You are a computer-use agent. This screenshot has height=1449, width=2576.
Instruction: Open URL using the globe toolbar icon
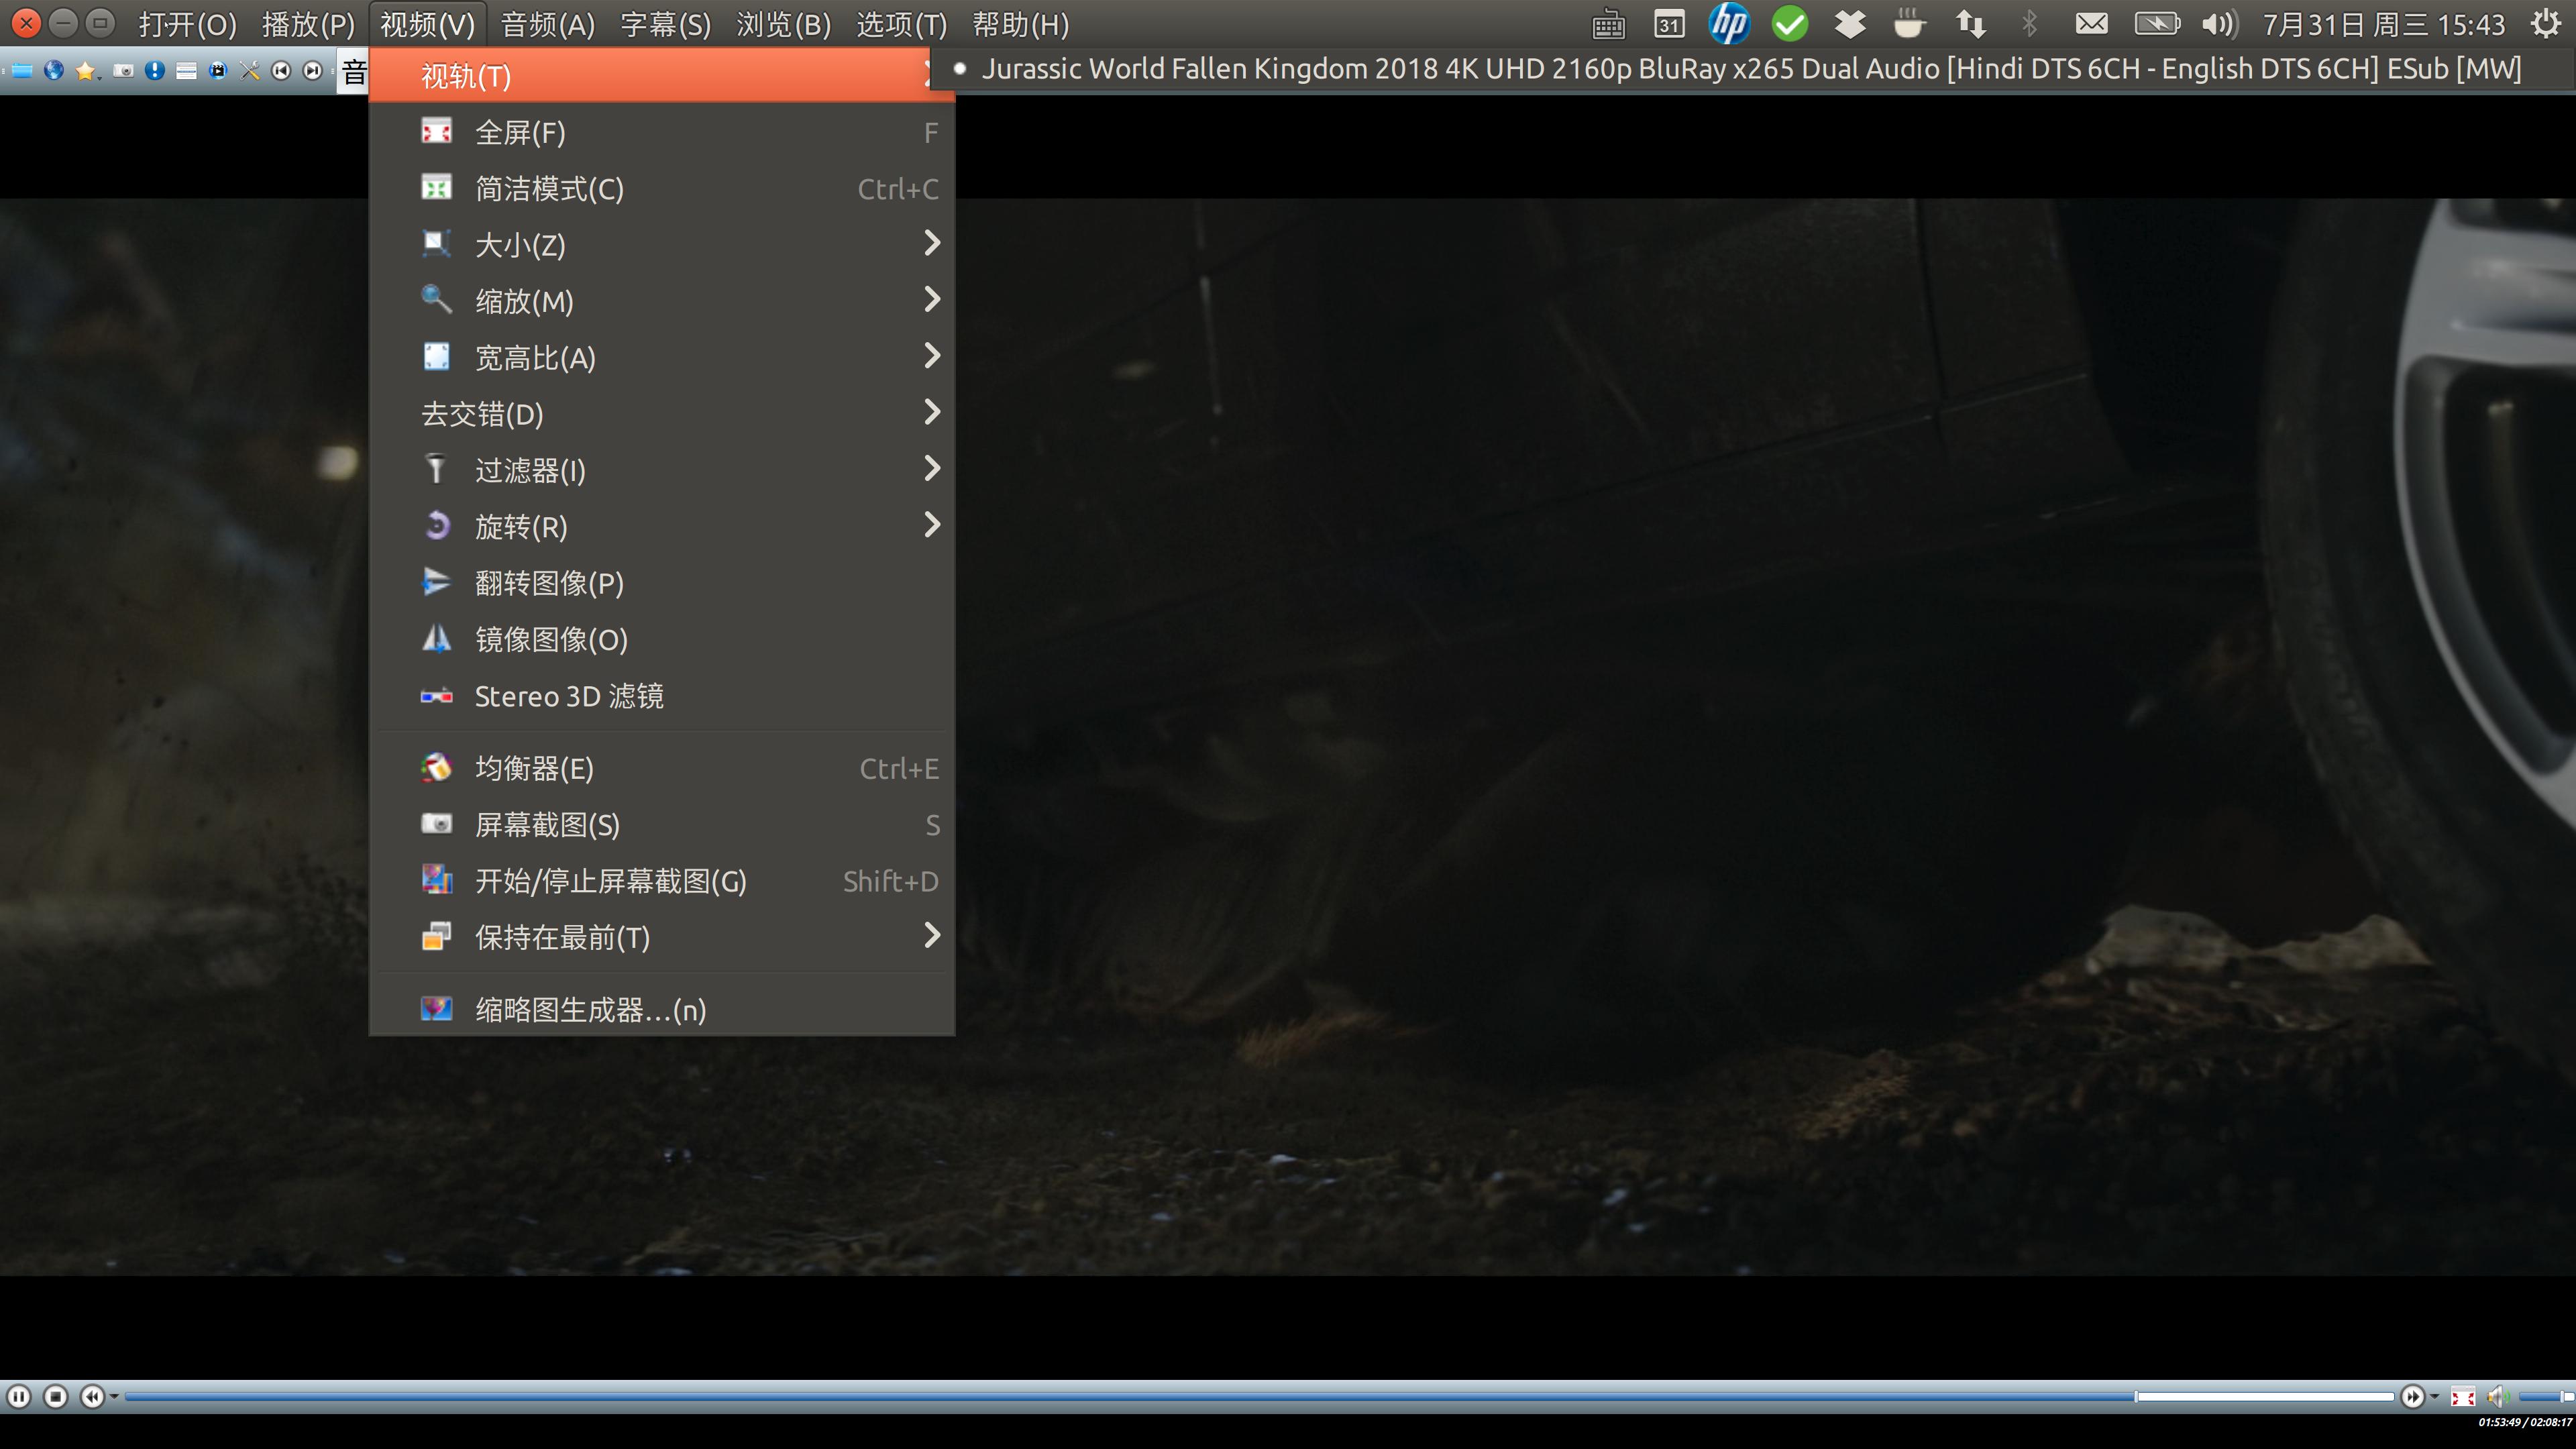click(54, 71)
